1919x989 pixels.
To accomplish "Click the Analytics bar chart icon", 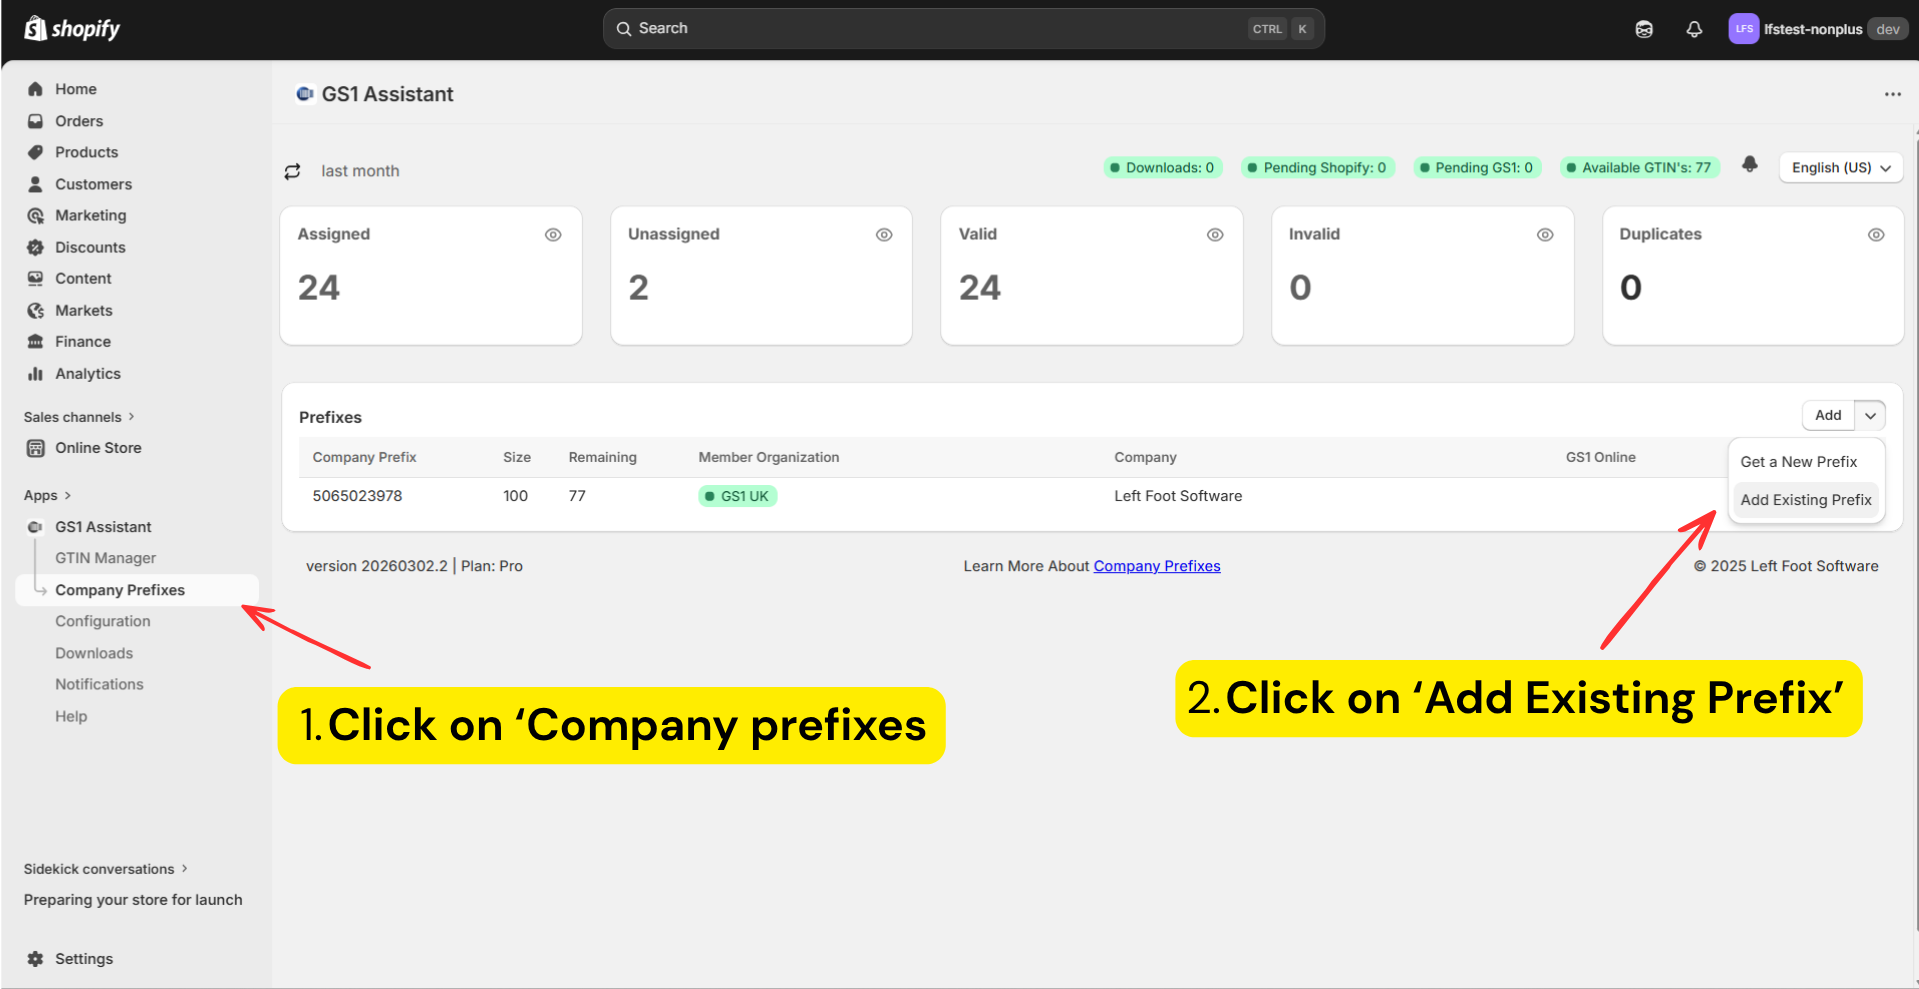I will pyautogui.click(x=36, y=373).
